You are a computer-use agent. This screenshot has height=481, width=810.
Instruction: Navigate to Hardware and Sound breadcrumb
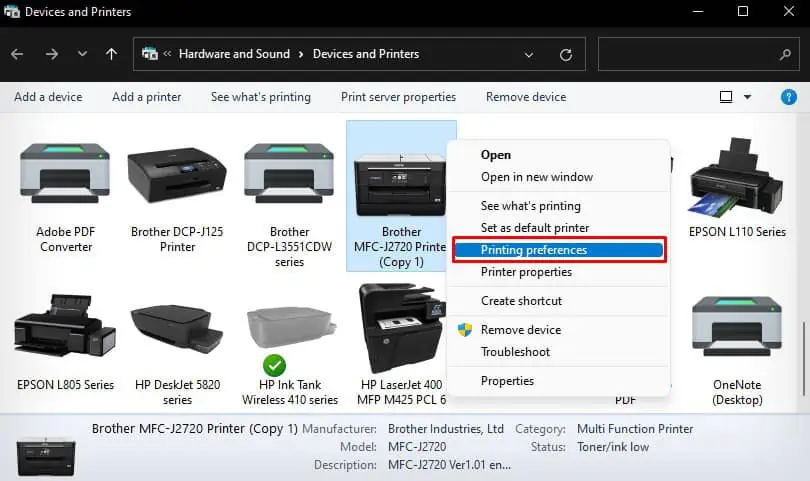point(234,54)
